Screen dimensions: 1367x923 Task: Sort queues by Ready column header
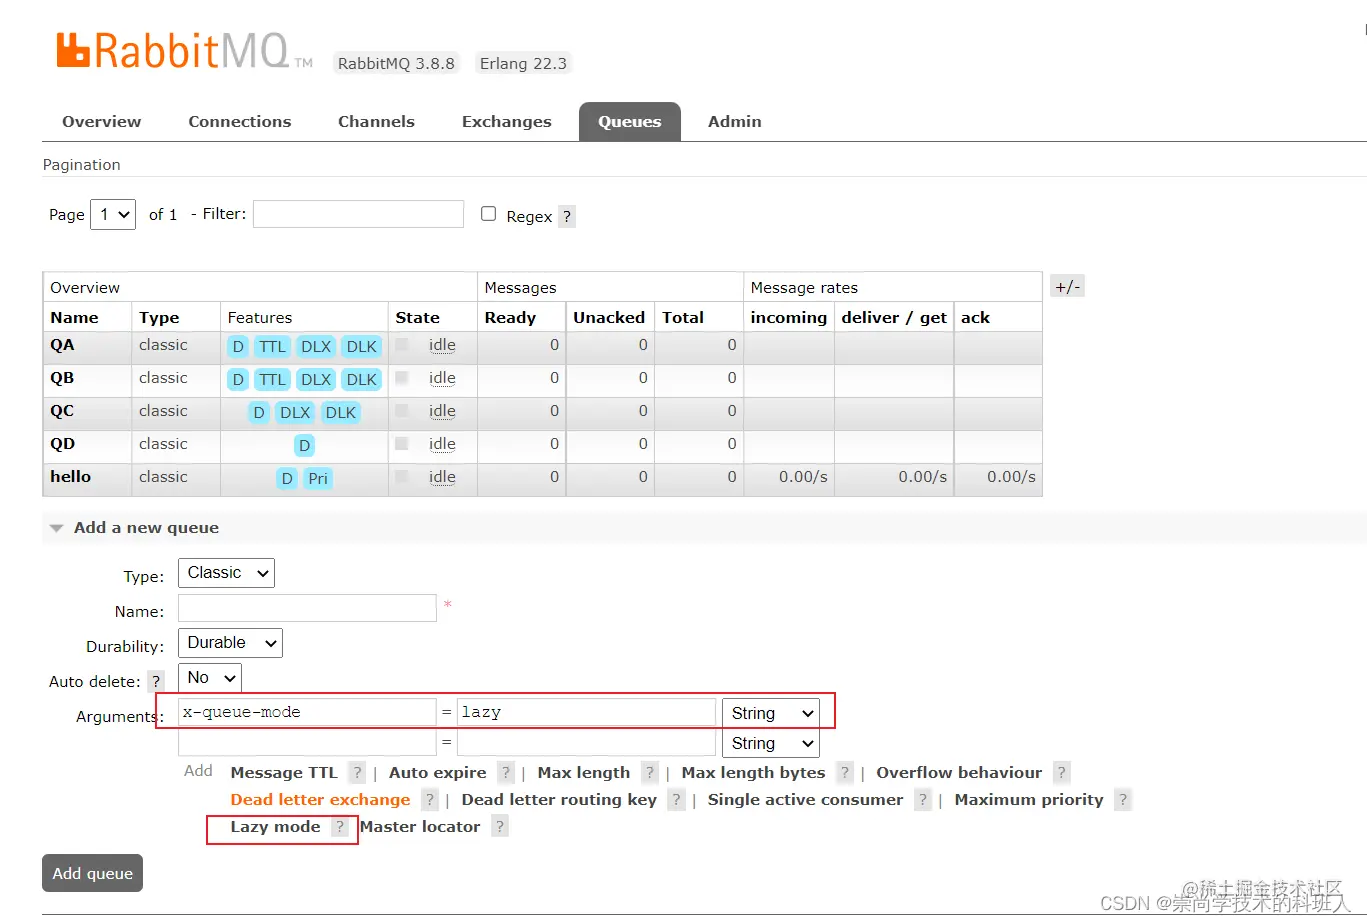click(x=510, y=317)
